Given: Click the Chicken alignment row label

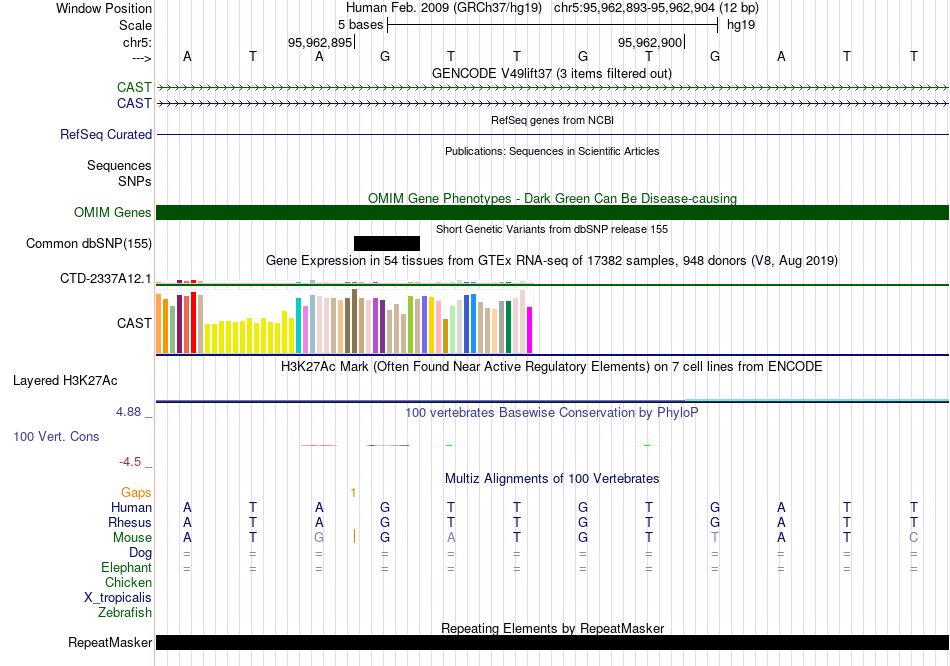Looking at the screenshot, I should click(128, 582).
